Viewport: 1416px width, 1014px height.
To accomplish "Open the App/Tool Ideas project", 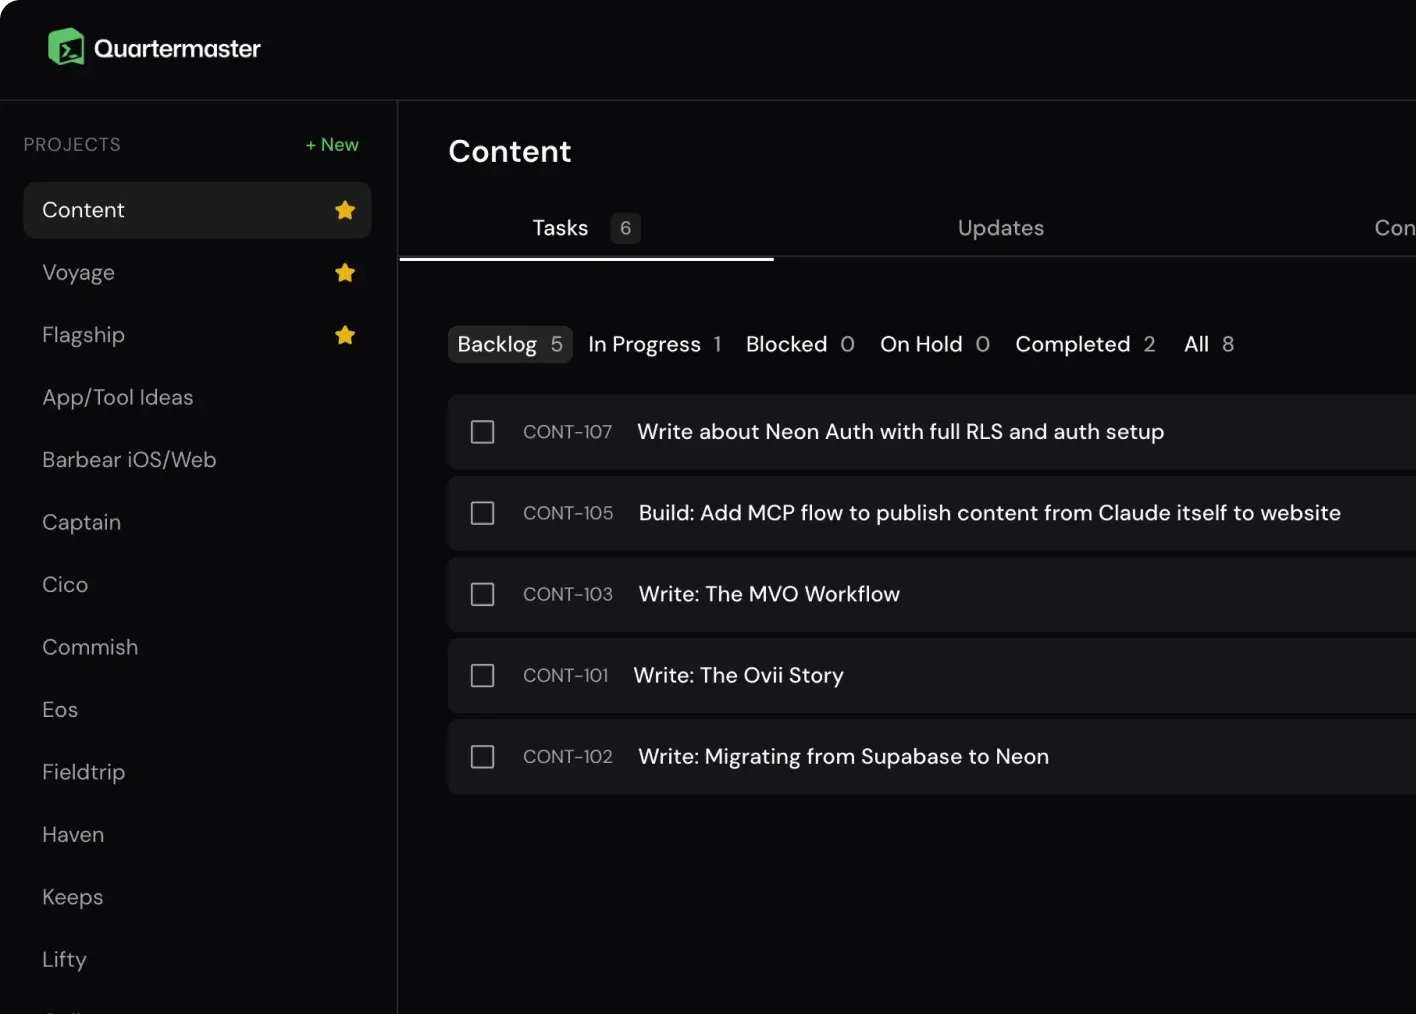I will [x=117, y=397].
